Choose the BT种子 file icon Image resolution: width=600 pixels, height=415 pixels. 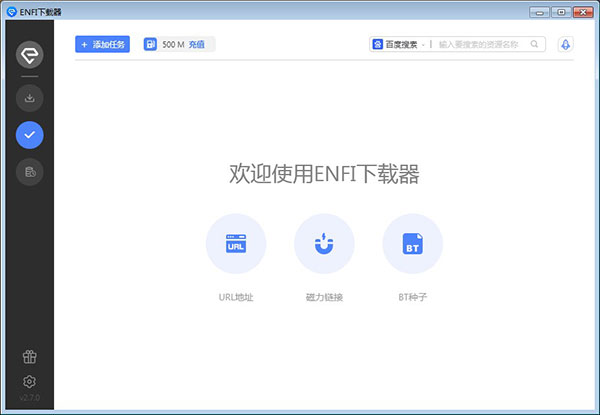click(412, 244)
